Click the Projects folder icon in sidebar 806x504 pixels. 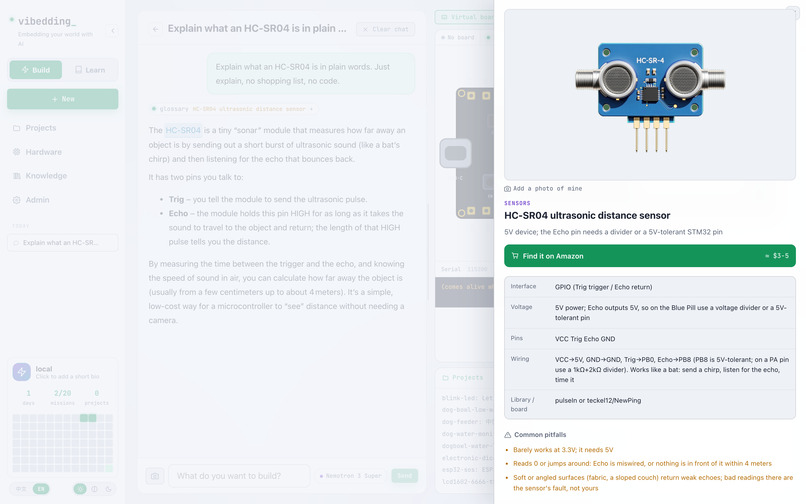click(16, 128)
